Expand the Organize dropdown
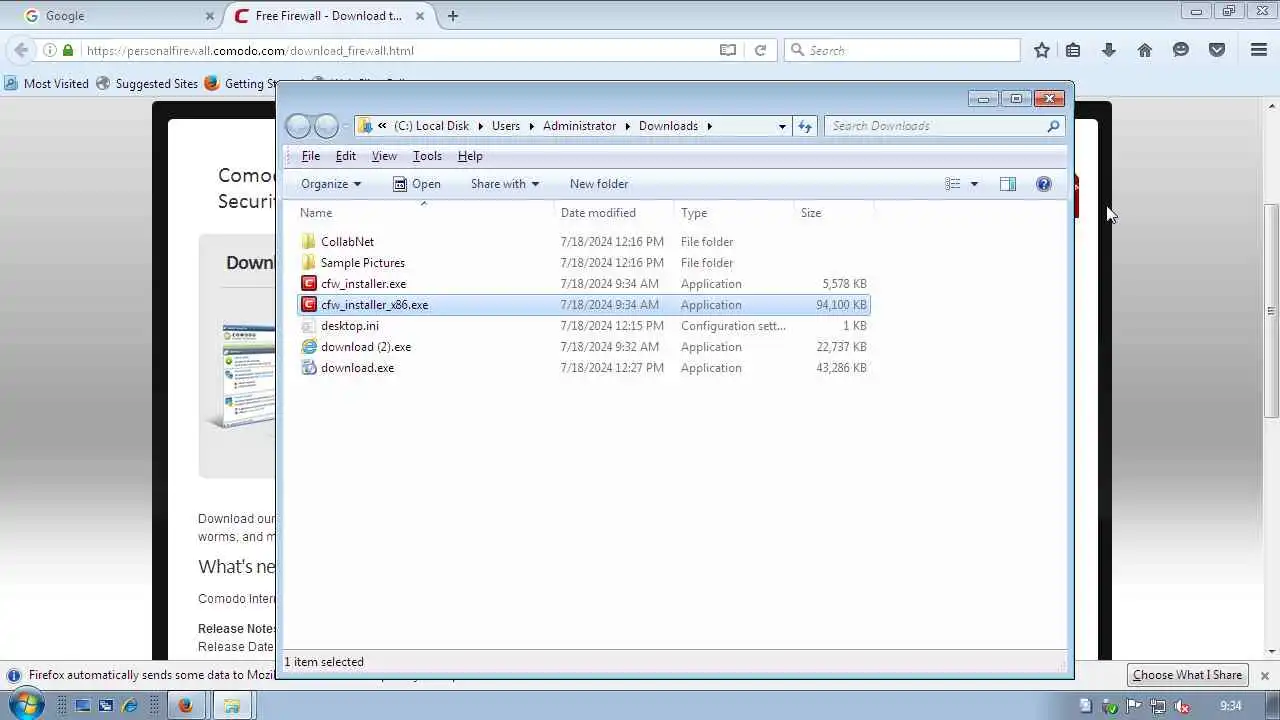This screenshot has height=720, width=1280. pyautogui.click(x=331, y=184)
